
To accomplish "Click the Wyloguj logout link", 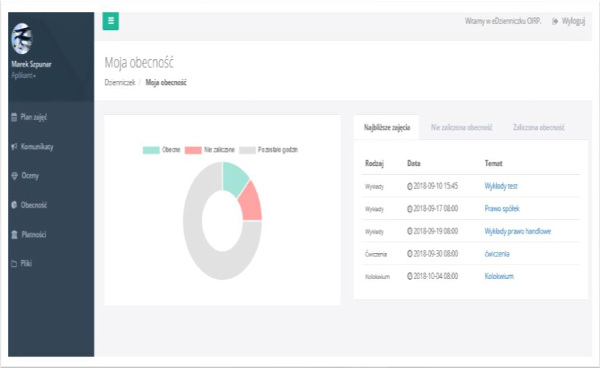I will coord(573,21).
